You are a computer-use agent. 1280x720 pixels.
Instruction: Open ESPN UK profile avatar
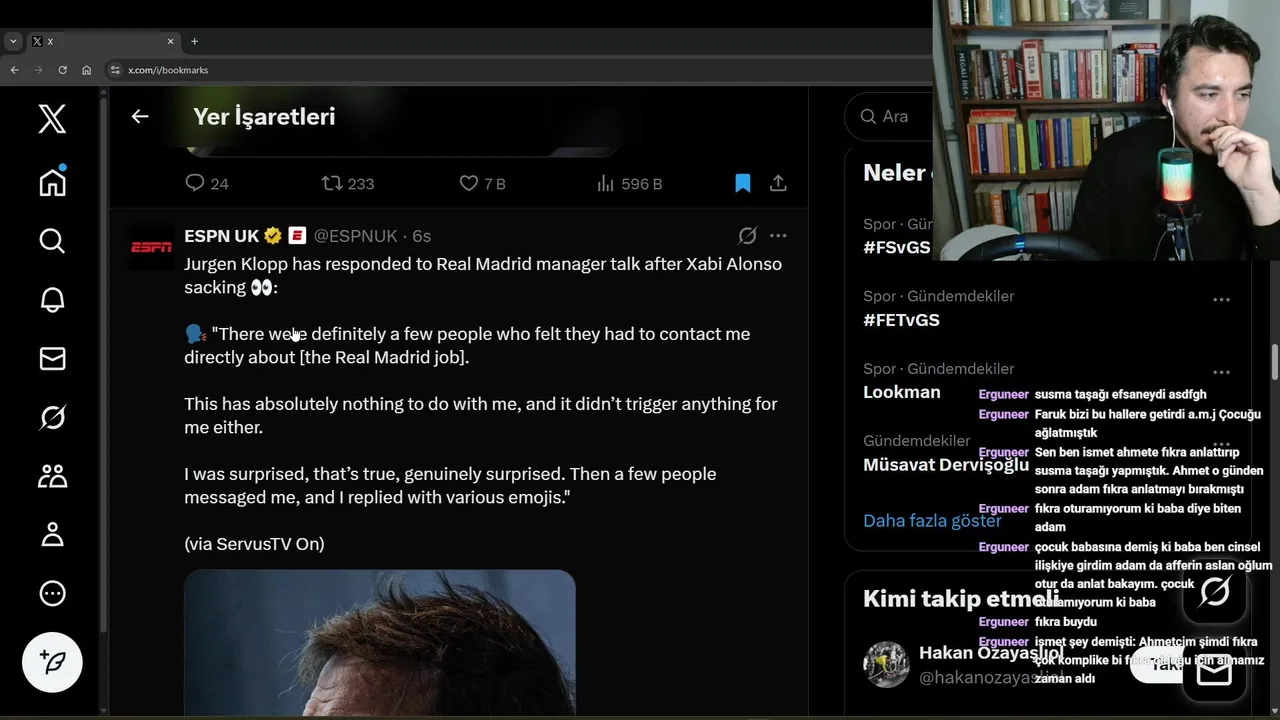[x=152, y=247]
